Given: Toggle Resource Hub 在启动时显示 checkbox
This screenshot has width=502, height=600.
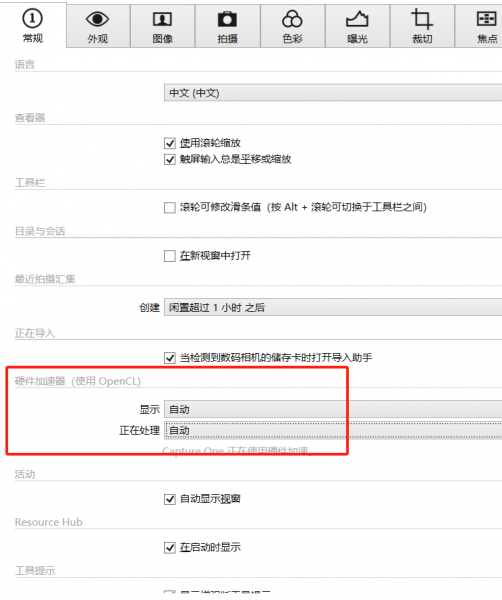Looking at the screenshot, I should (x=170, y=548).
